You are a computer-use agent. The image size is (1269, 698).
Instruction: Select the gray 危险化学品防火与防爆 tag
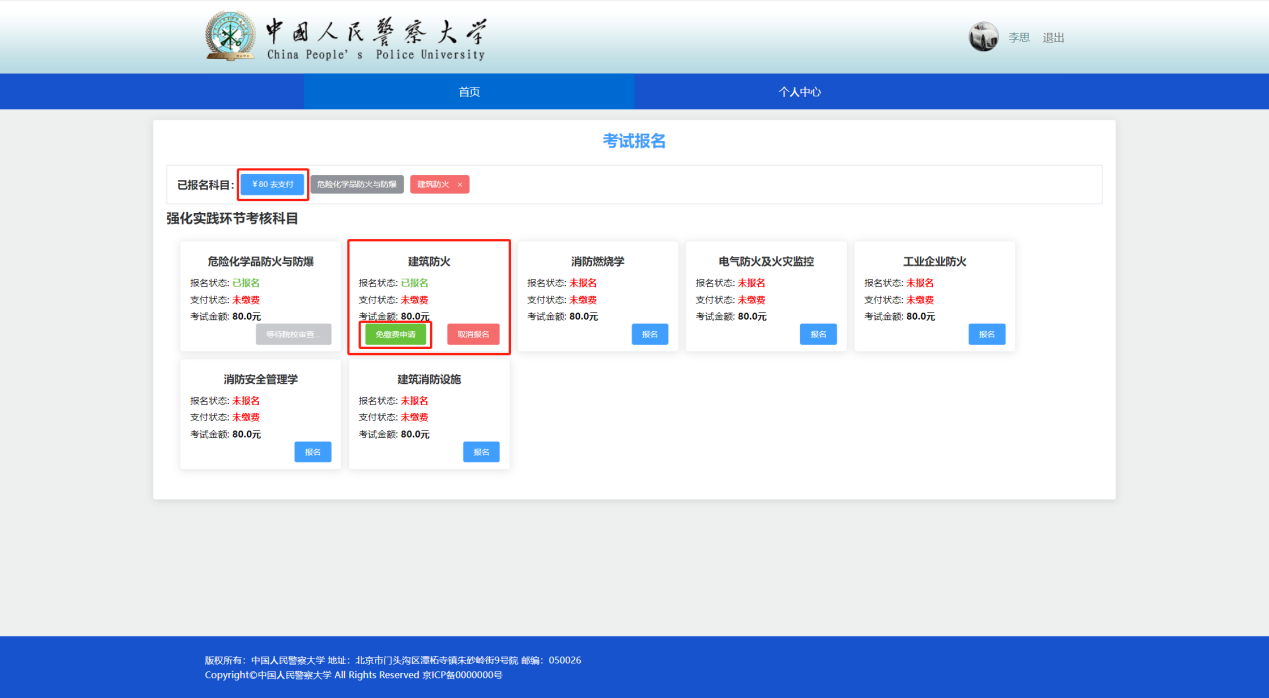[x=357, y=185]
